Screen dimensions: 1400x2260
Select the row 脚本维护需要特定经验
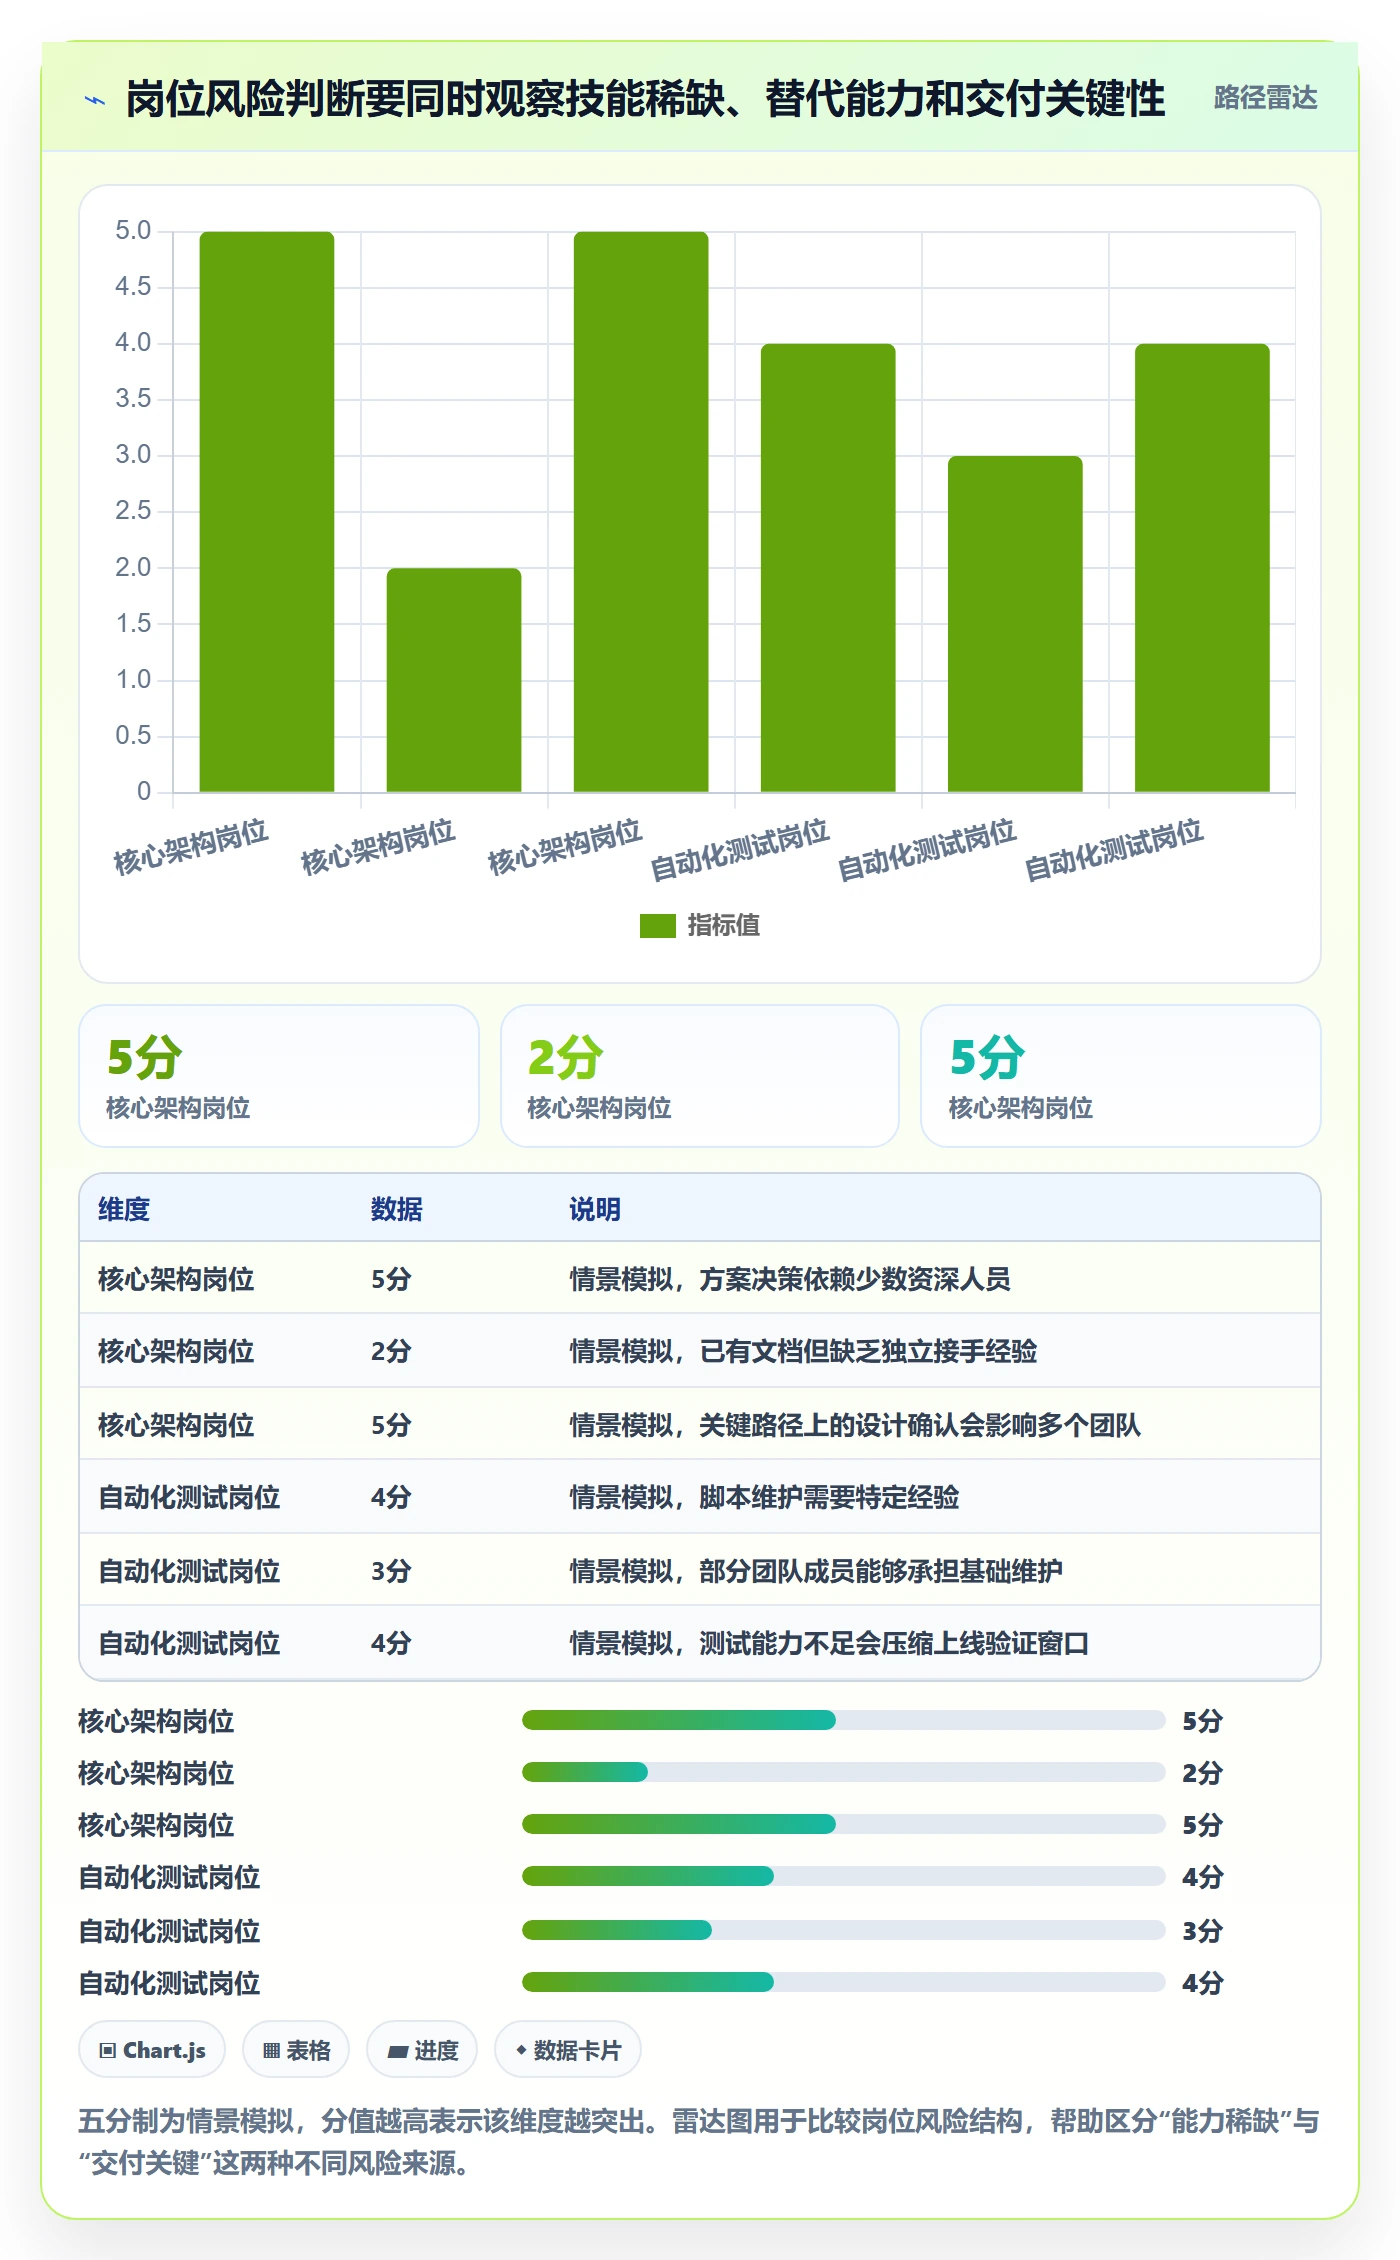[x=700, y=1497]
